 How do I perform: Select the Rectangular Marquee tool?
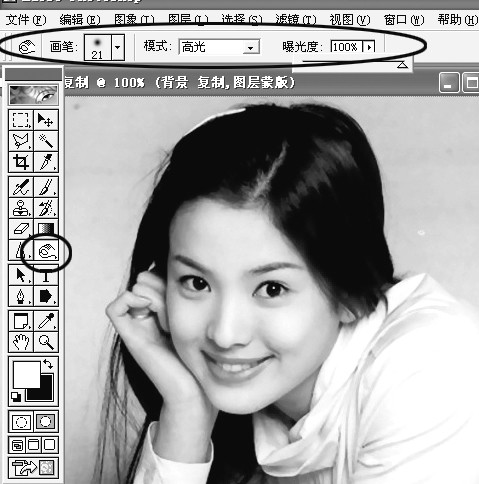point(21,120)
